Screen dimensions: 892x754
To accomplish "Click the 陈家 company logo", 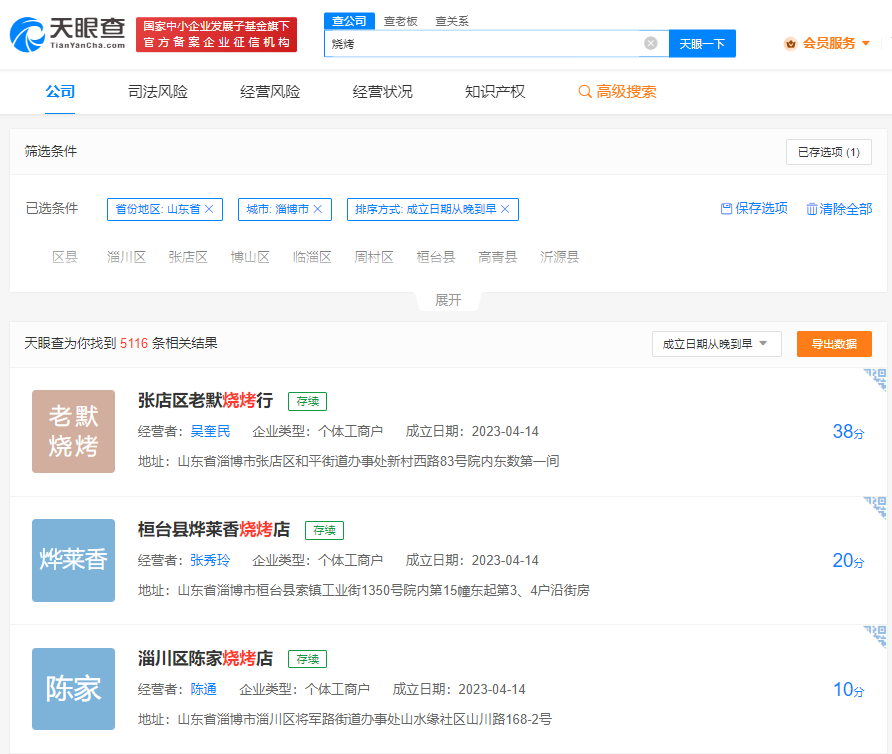I will click(x=73, y=689).
